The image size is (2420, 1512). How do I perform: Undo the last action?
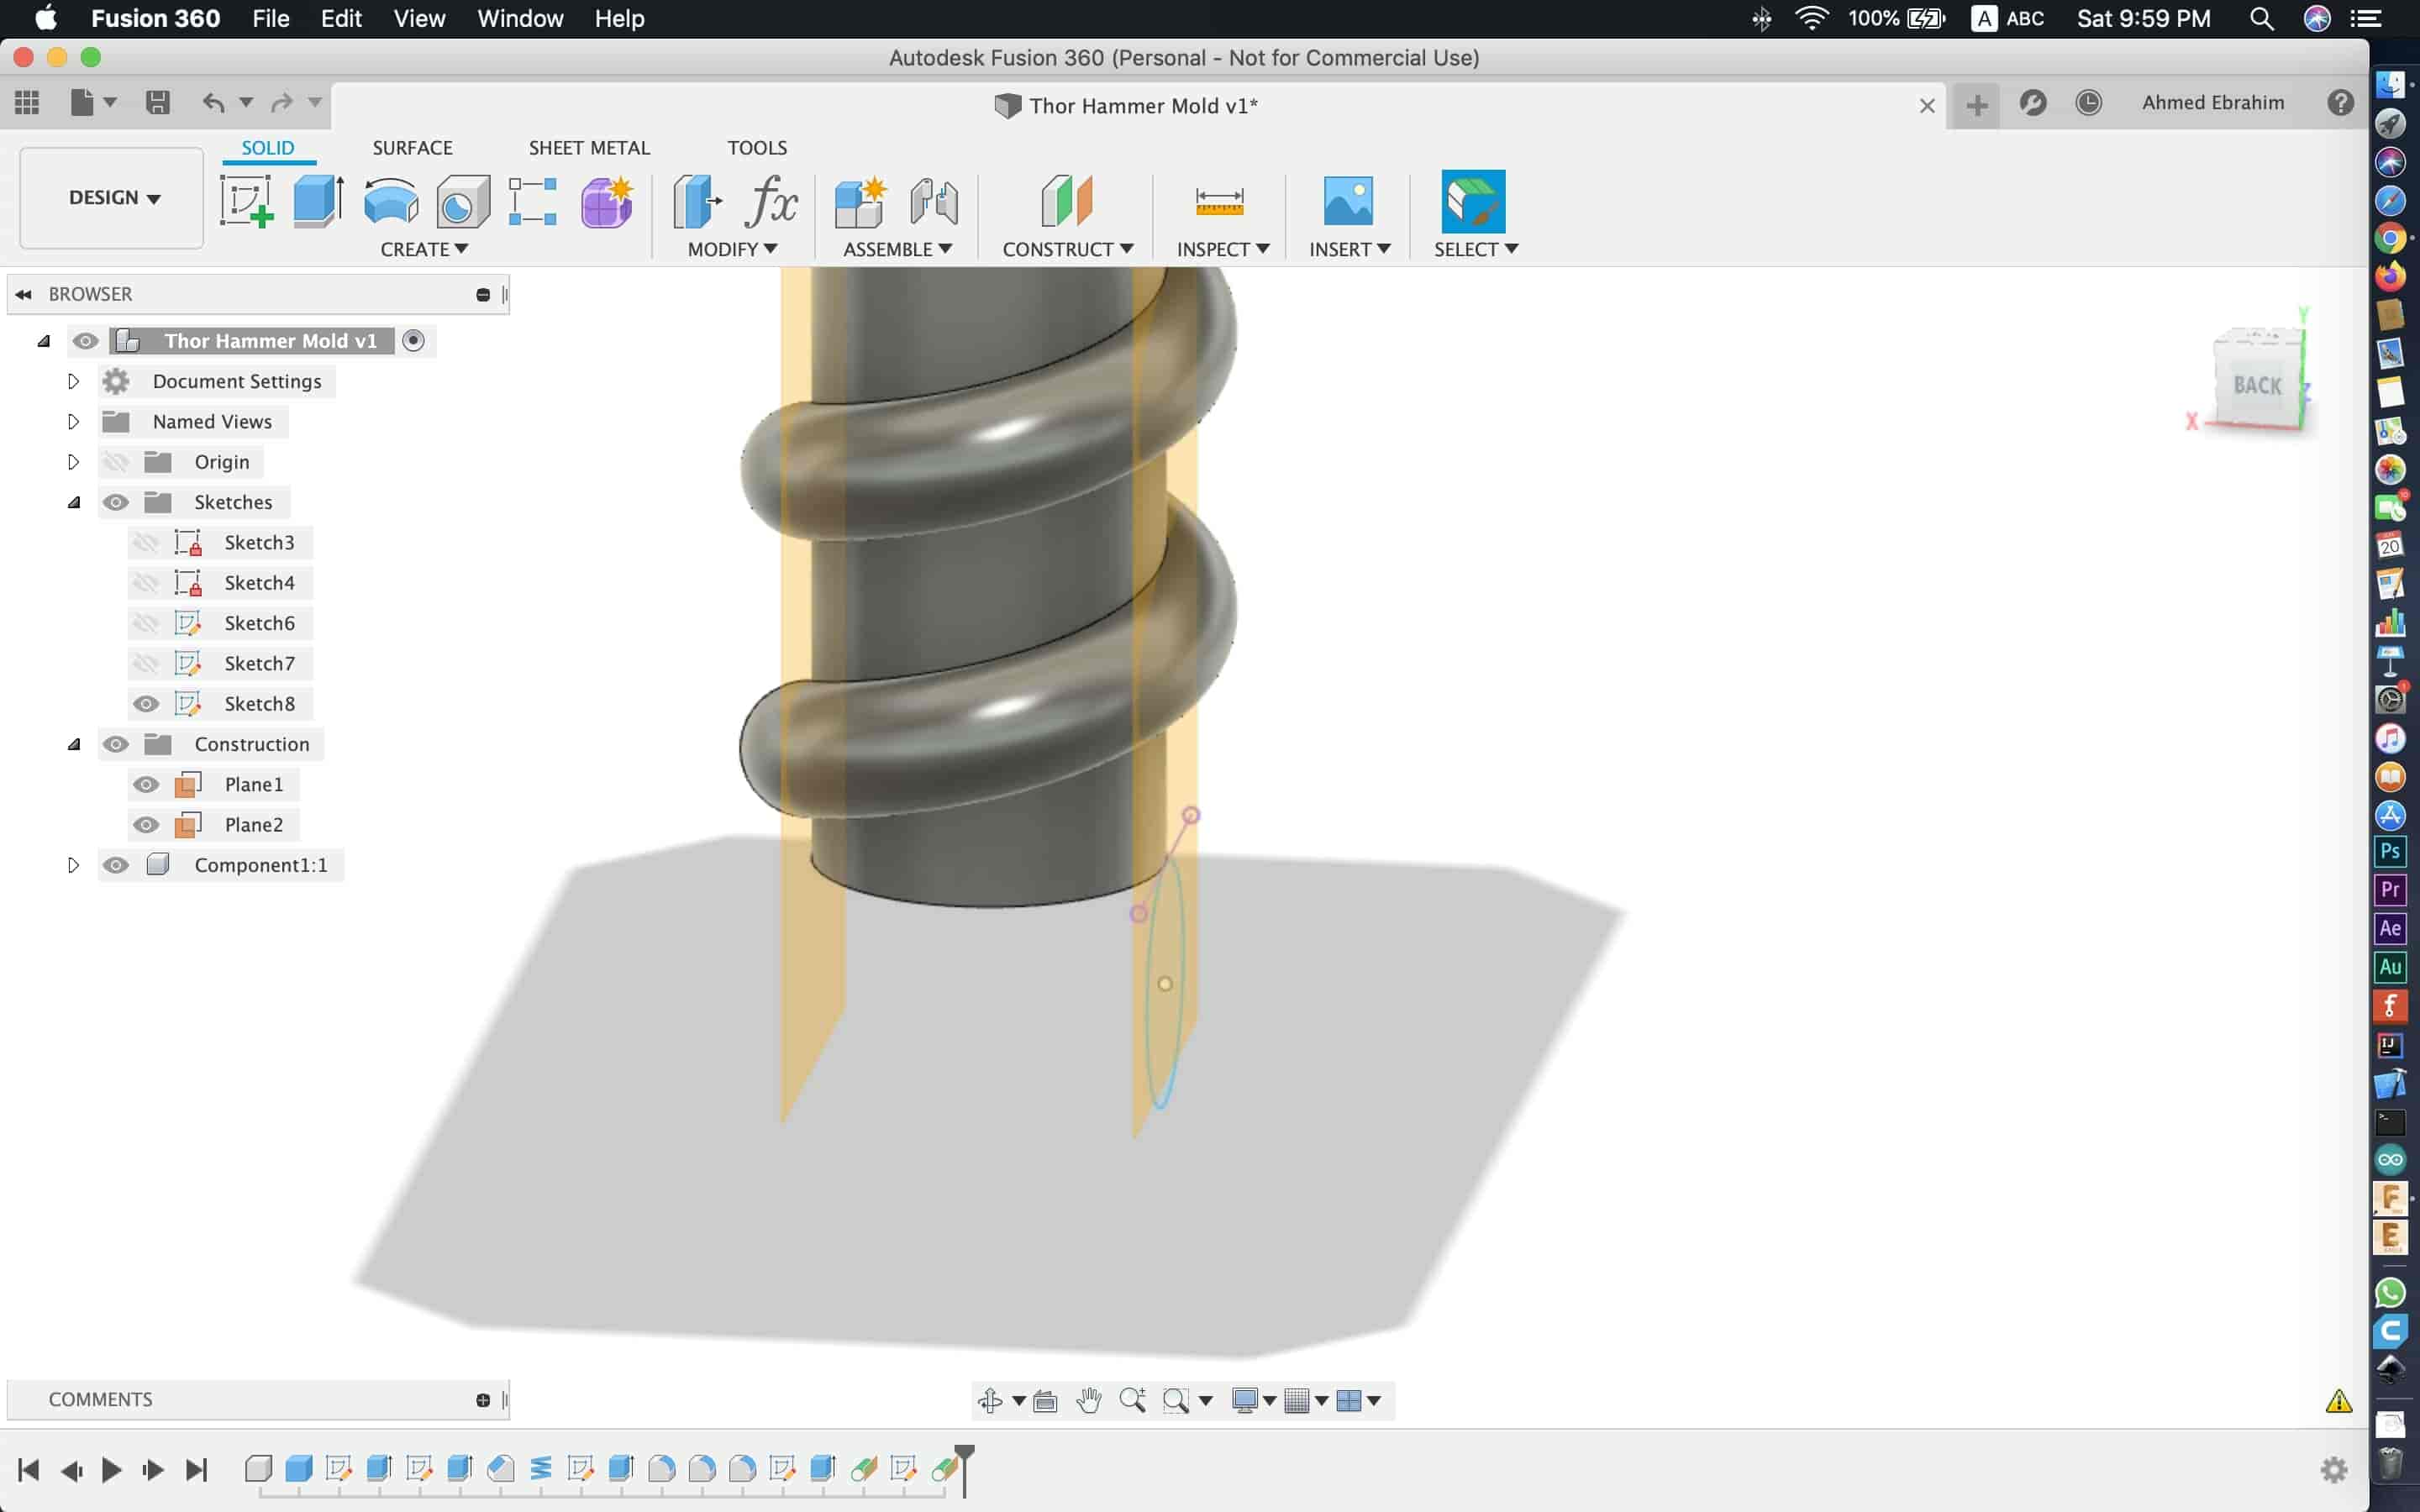coord(213,102)
